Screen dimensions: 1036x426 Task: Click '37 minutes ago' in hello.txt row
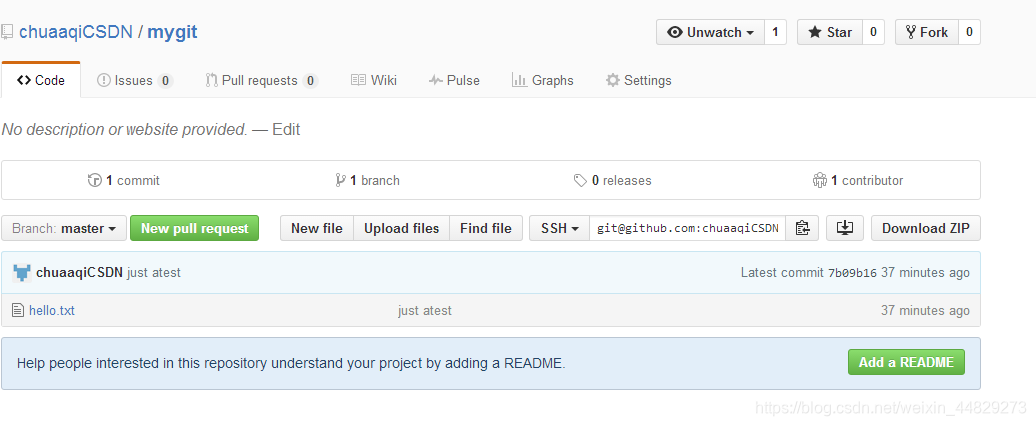[x=925, y=310]
